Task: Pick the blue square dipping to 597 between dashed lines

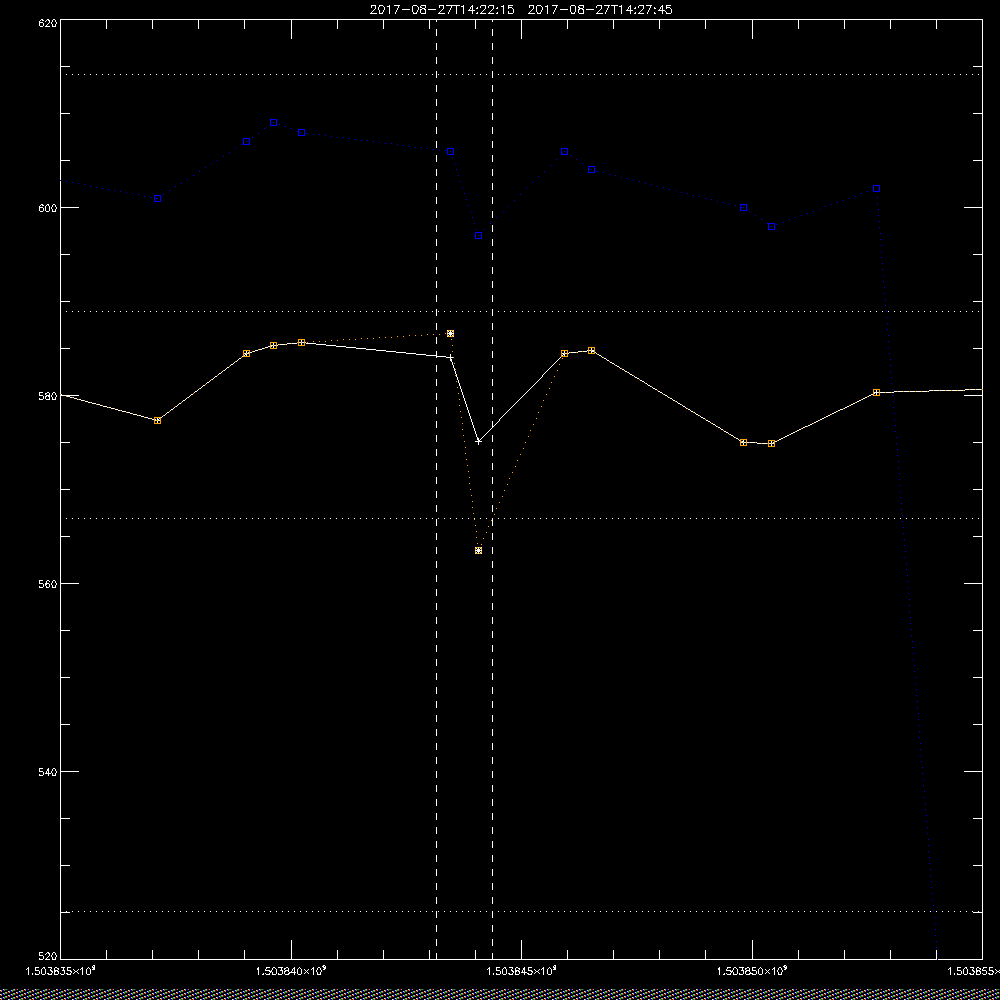Action: (x=478, y=236)
